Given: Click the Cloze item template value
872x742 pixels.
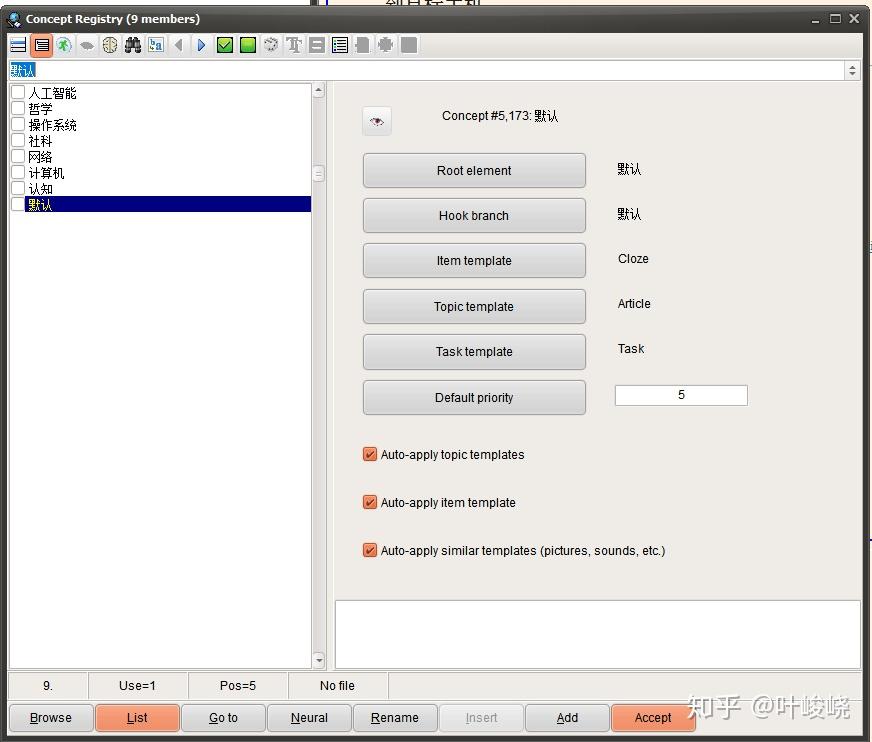Looking at the screenshot, I should click(x=633, y=259).
